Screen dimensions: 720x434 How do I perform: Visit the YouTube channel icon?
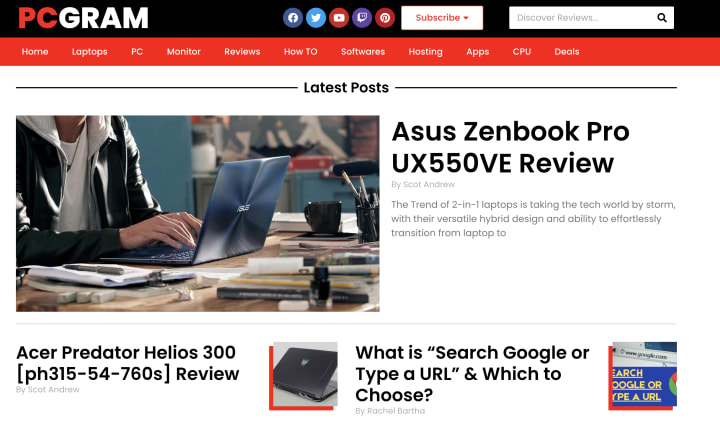tap(339, 18)
